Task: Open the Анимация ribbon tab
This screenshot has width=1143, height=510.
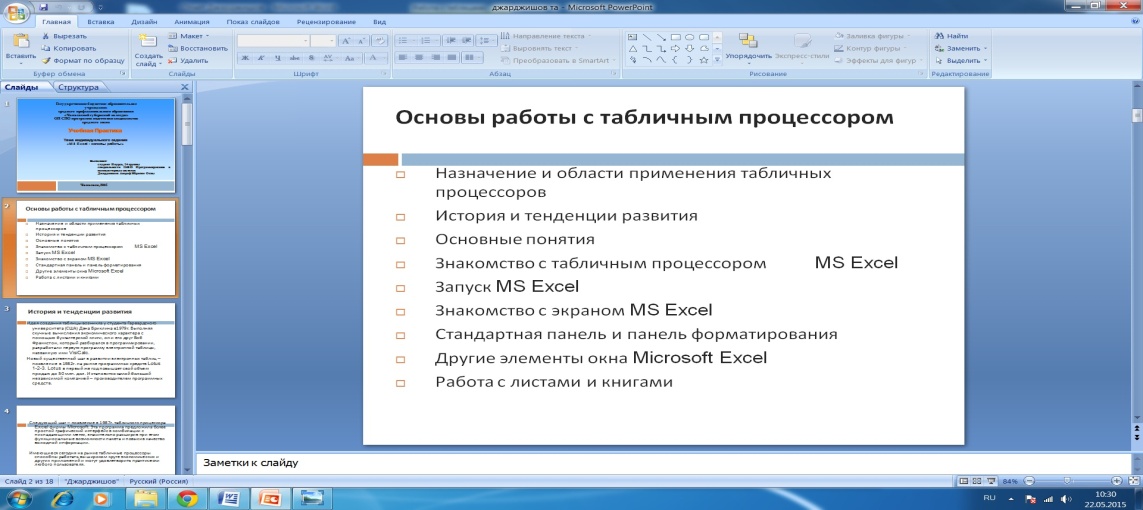Action: 192,22
